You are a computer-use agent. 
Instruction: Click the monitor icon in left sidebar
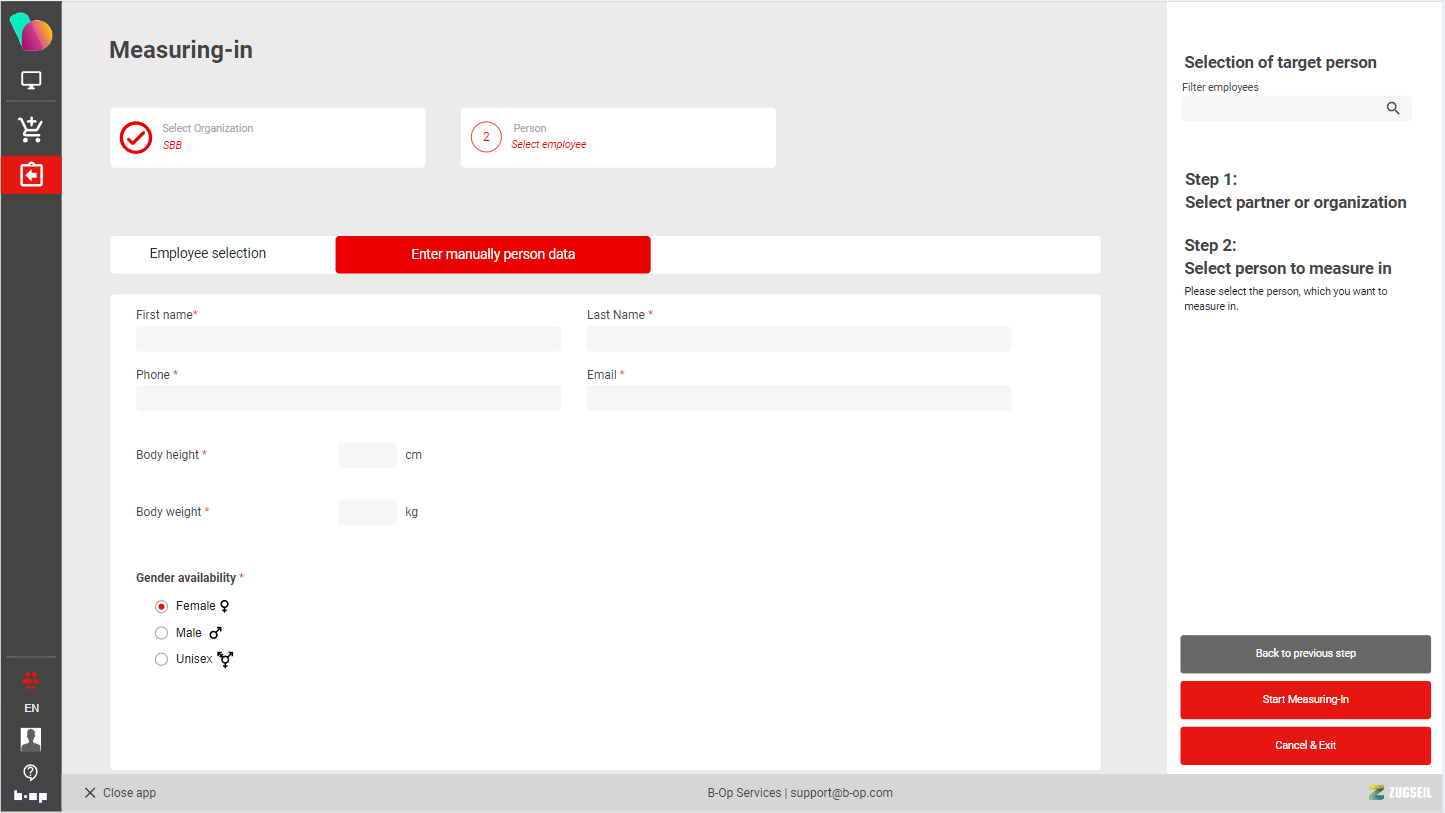tap(31, 81)
